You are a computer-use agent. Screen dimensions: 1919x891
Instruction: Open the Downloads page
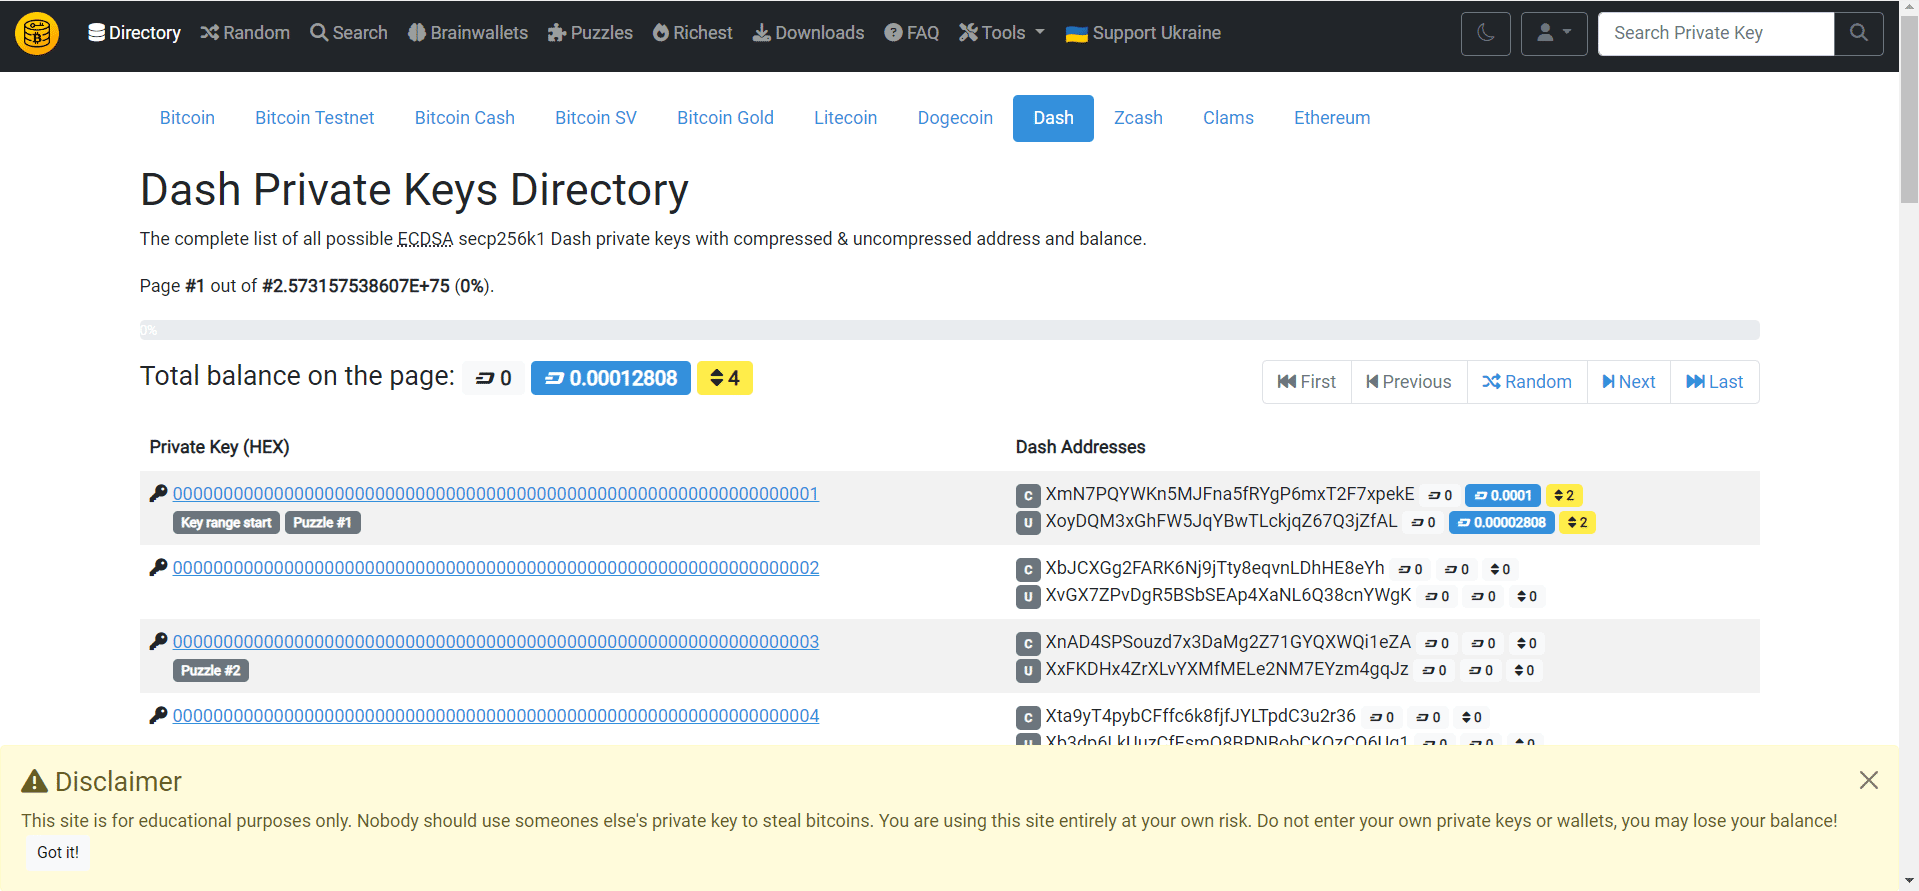(808, 33)
